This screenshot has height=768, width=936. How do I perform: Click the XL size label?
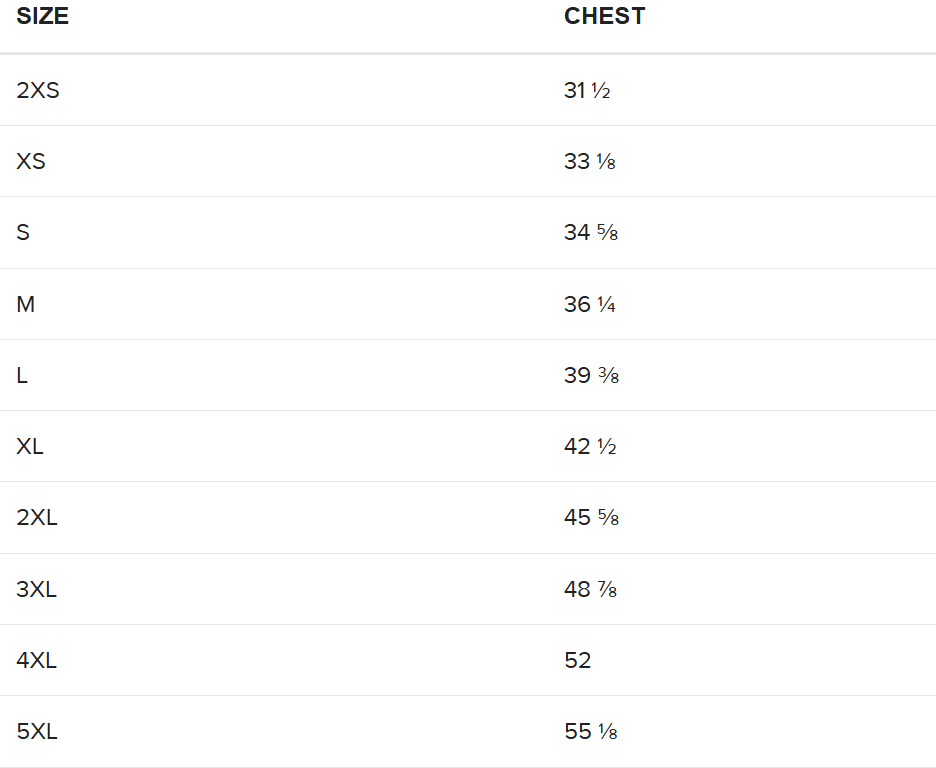coord(30,447)
